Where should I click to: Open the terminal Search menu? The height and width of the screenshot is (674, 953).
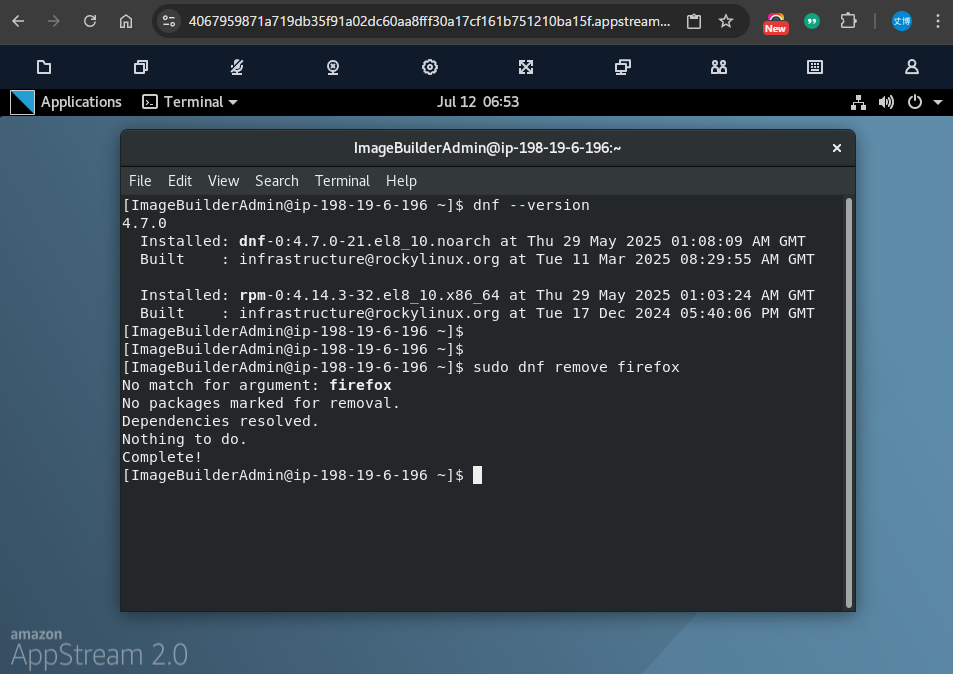(277, 181)
